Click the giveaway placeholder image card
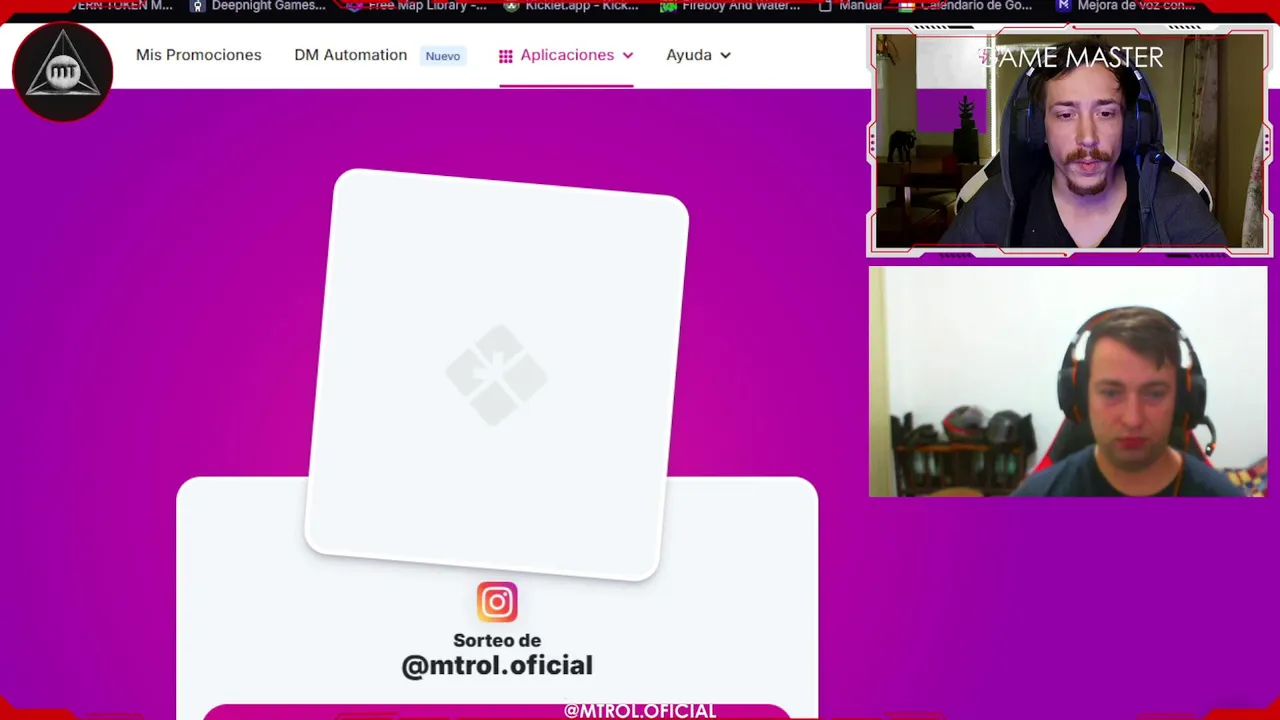The width and height of the screenshot is (1280, 720). (x=497, y=374)
